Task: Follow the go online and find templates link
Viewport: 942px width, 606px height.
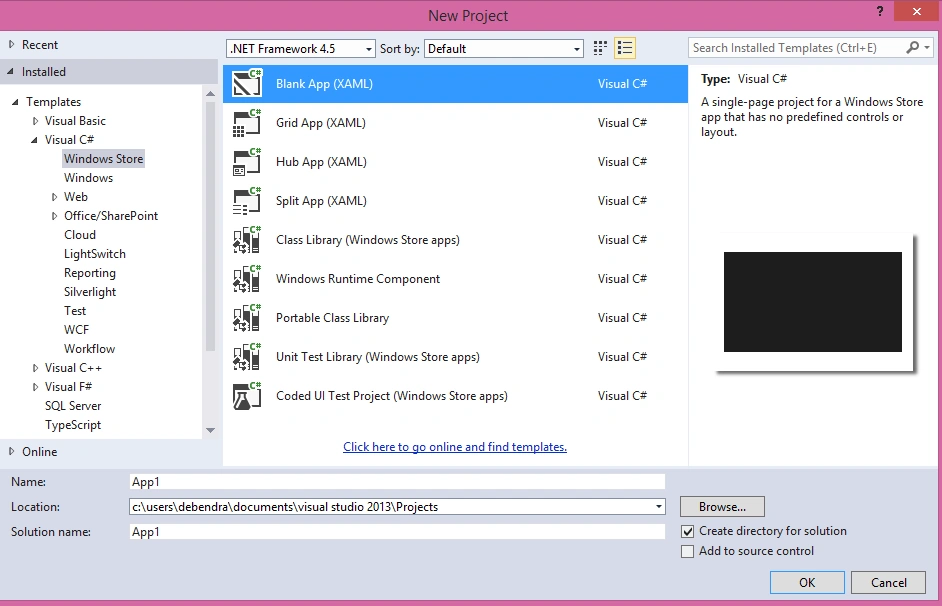Action: 455,447
